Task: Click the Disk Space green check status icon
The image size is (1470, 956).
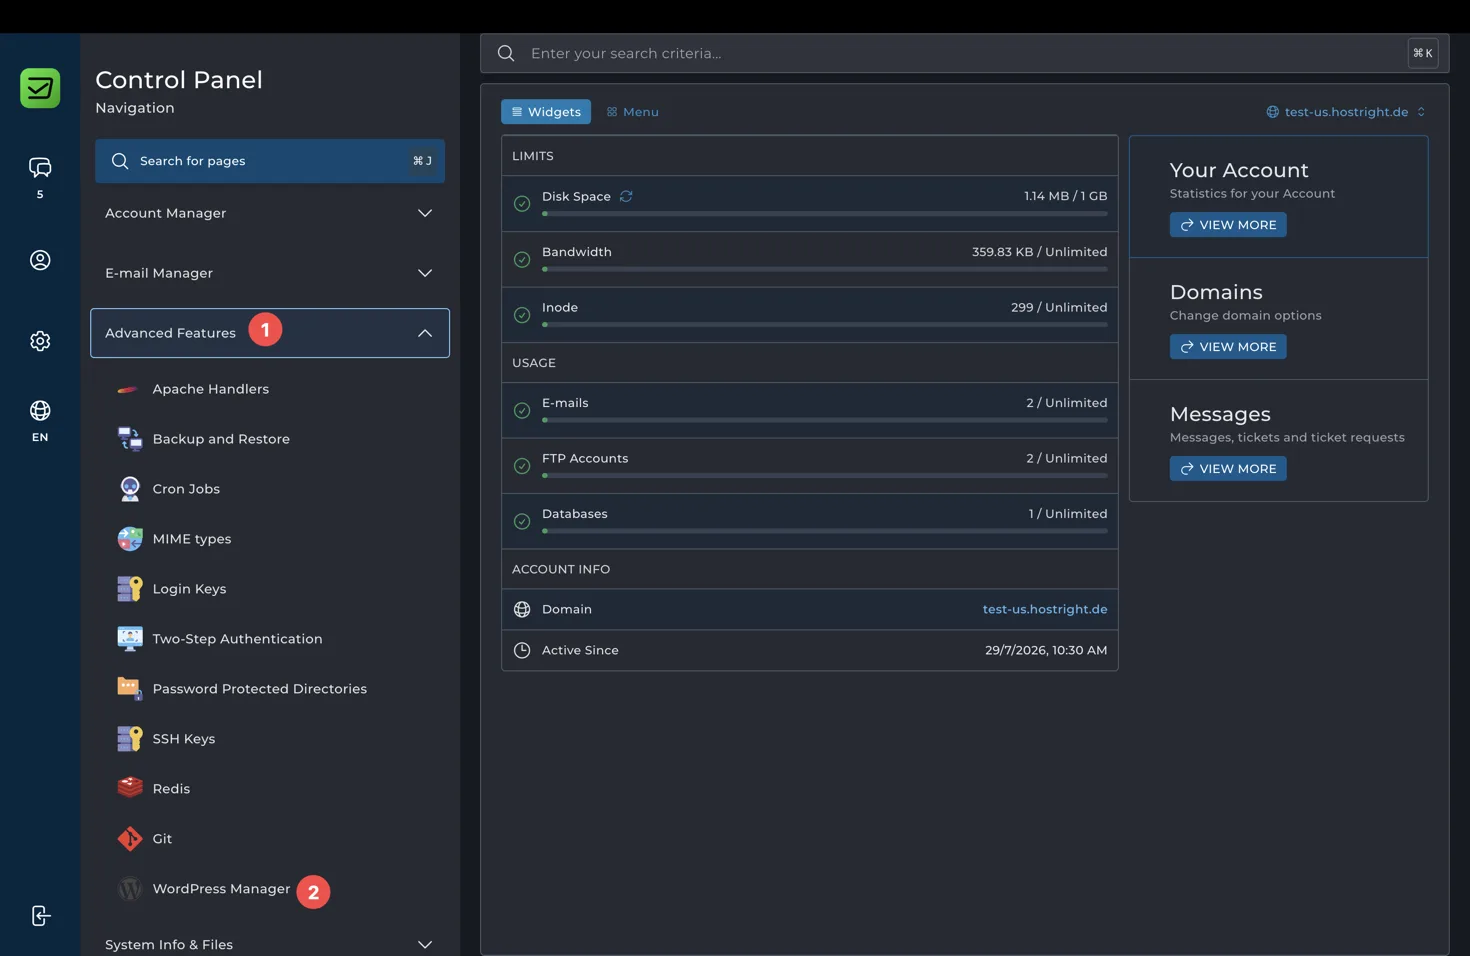Action: coord(522,204)
